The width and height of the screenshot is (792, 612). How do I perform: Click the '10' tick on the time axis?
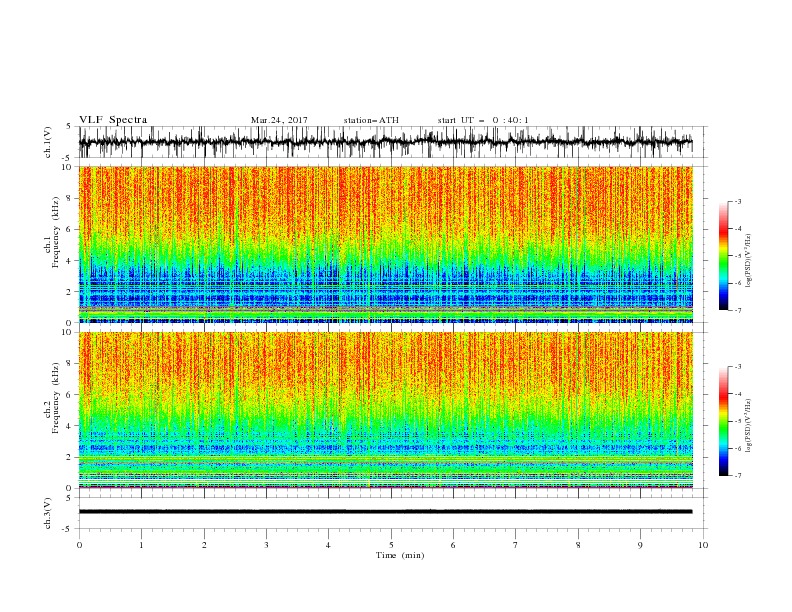click(703, 545)
